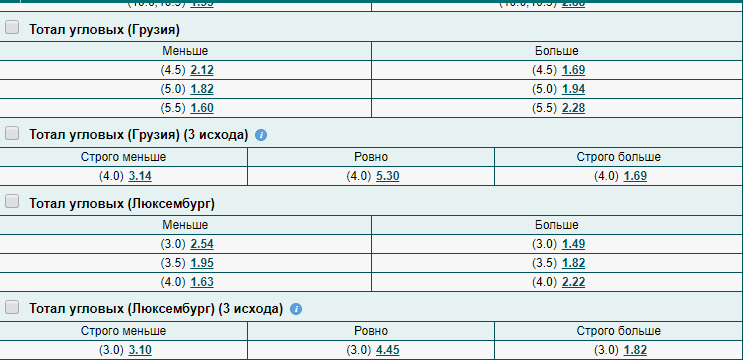Tick checkbox for Тотал угловых (Люксембург) (3 исхода)

pyautogui.click(x=12, y=308)
